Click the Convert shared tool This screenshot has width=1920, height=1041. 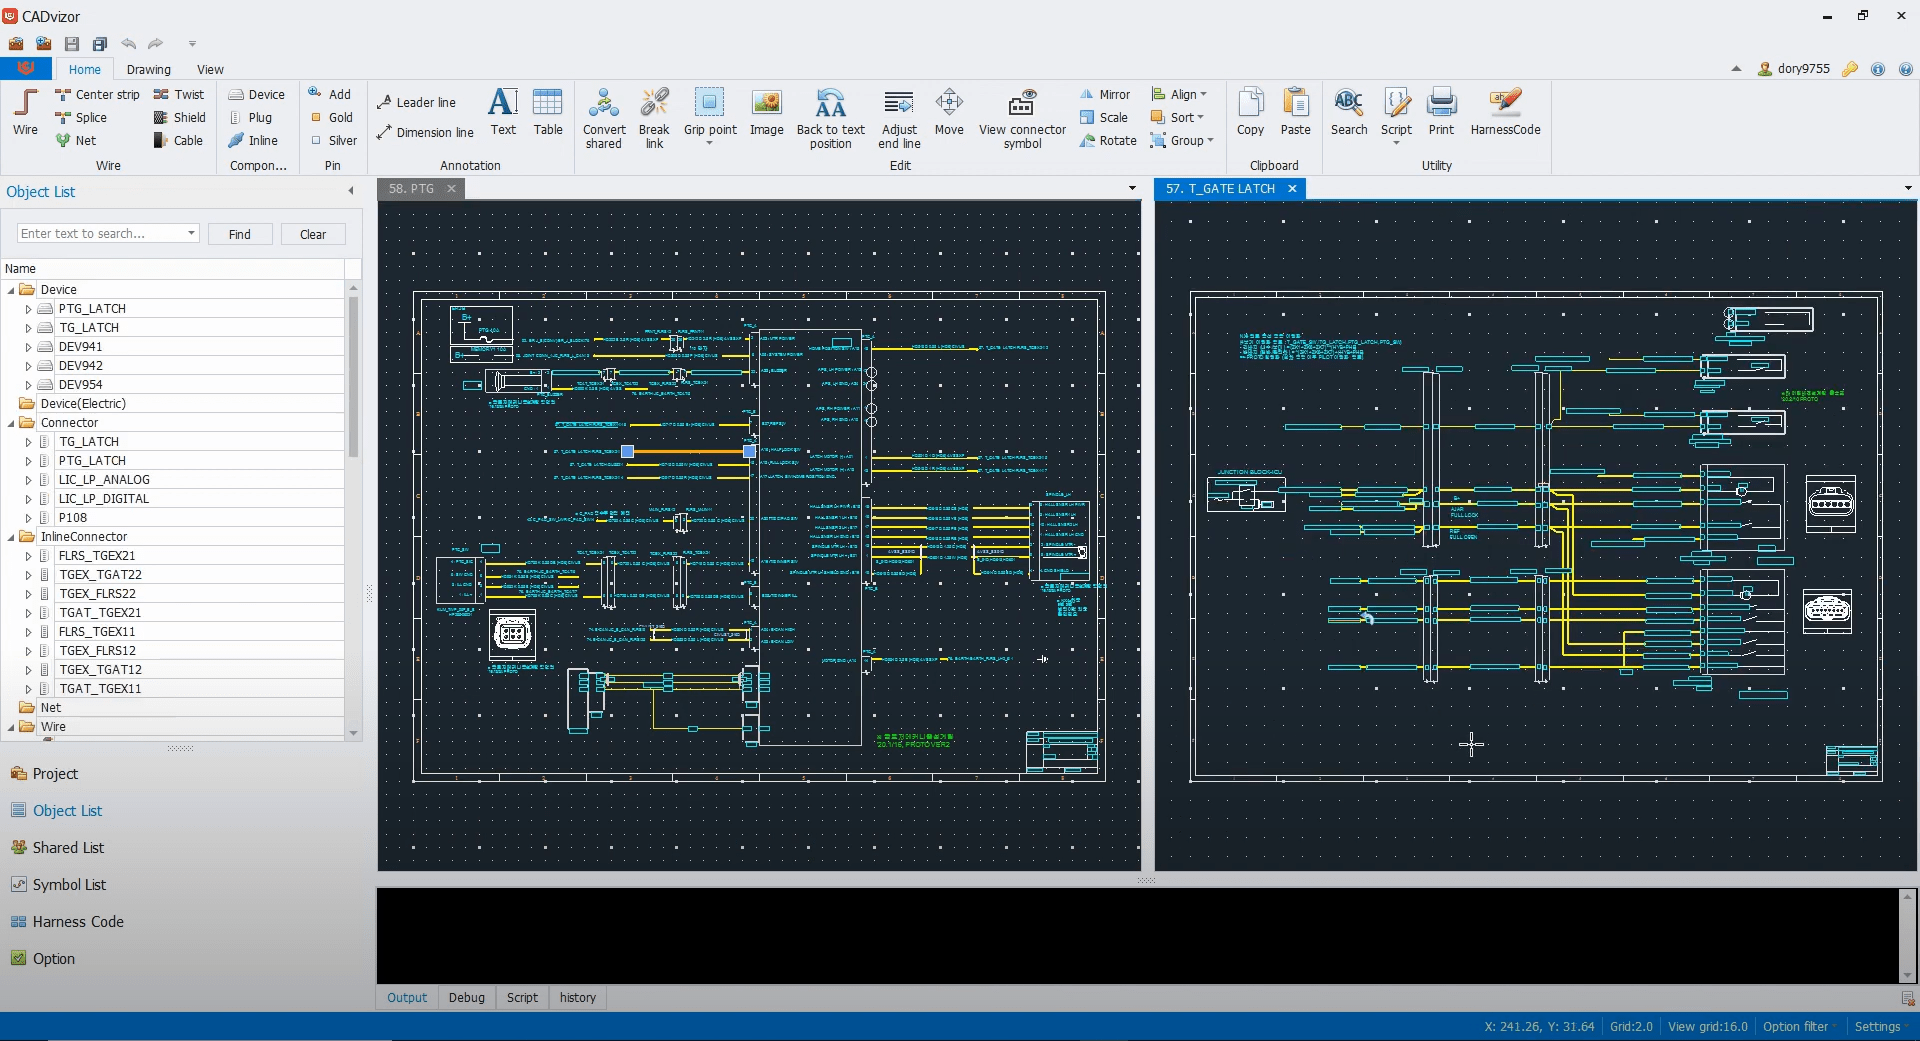(604, 119)
